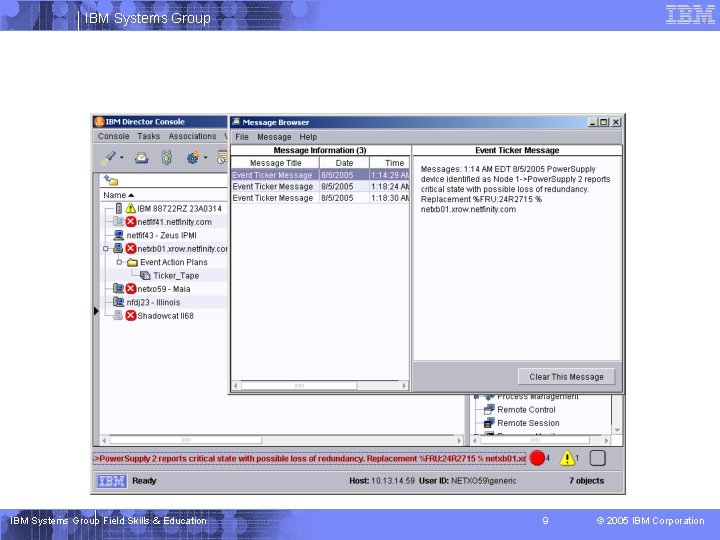Open dropdown arrow beside the gear icon

point(205,158)
